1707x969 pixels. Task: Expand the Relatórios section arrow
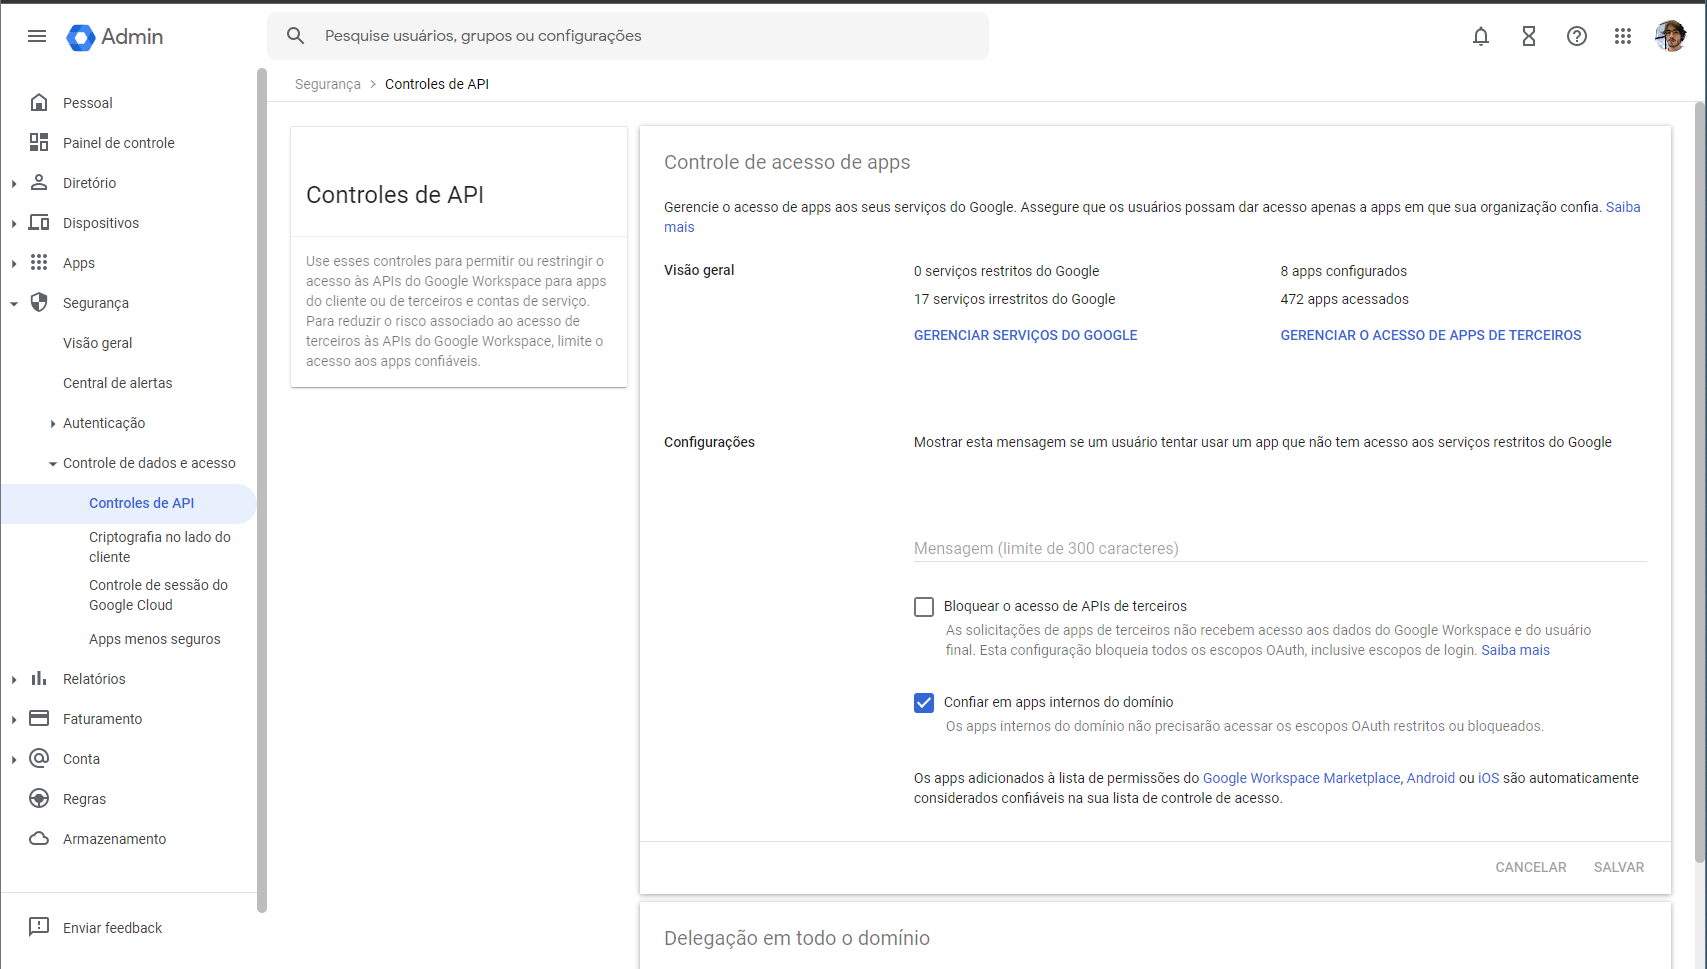point(14,679)
